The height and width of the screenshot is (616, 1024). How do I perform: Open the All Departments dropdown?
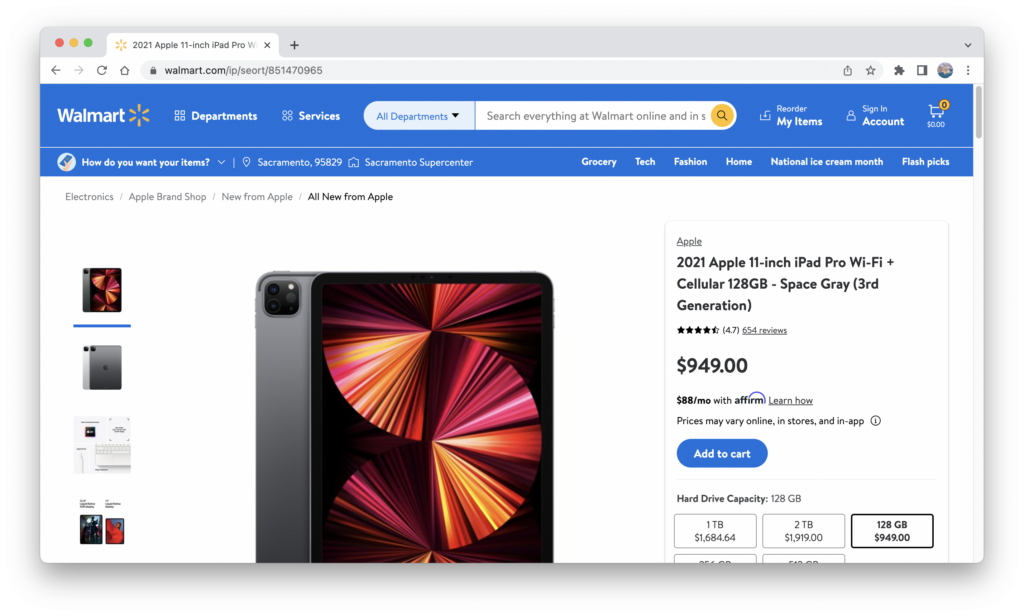[x=419, y=116]
